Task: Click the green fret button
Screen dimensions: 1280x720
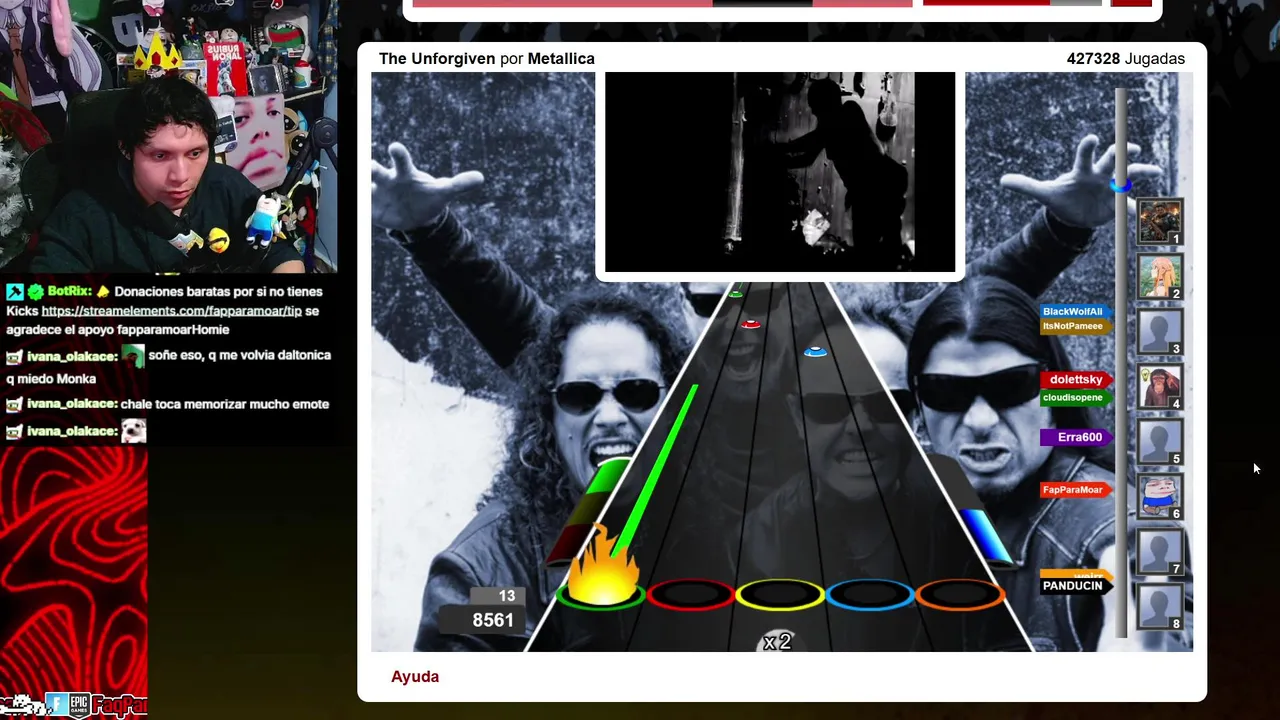Action: tap(600, 596)
